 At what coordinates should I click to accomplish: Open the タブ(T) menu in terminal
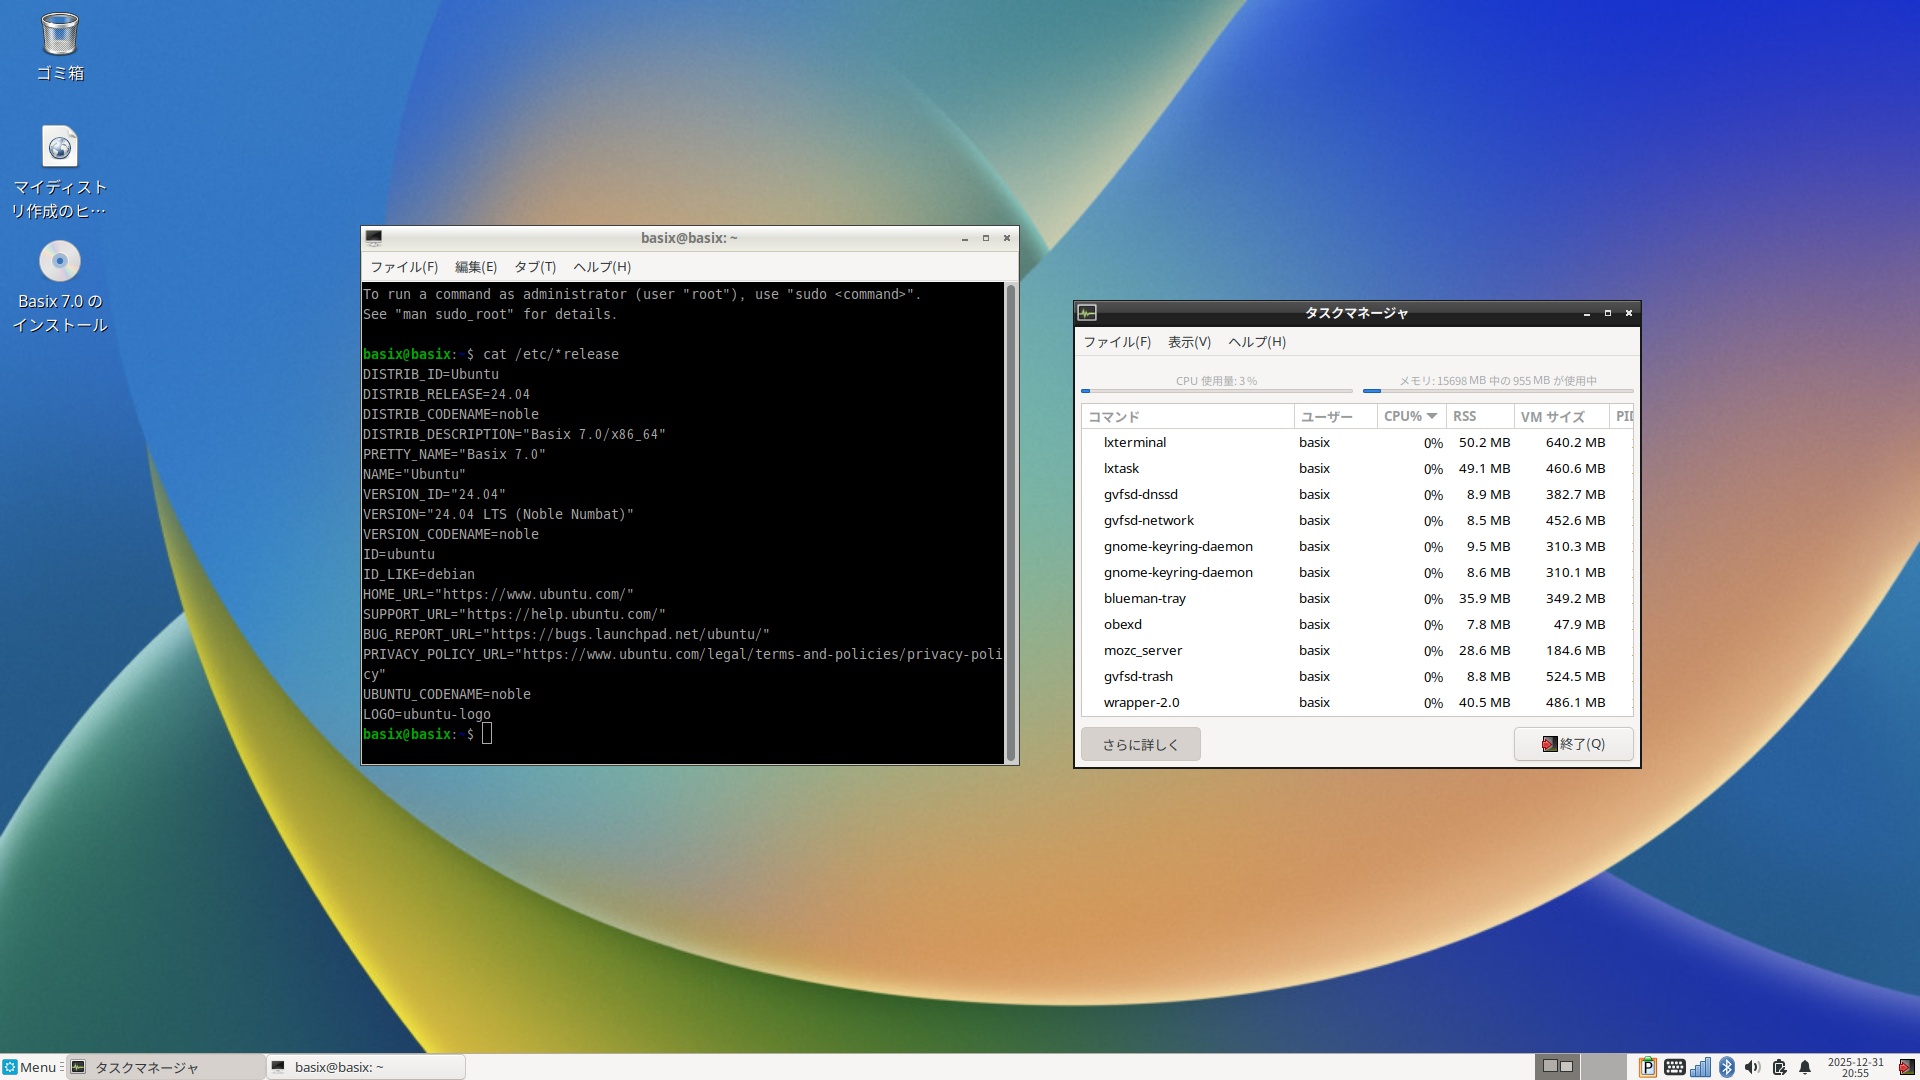[535, 267]
